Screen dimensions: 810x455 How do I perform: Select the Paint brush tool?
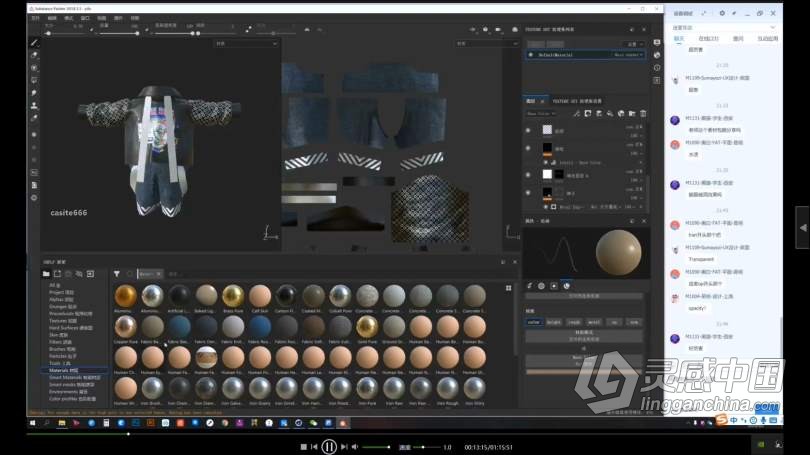[34, 43]
